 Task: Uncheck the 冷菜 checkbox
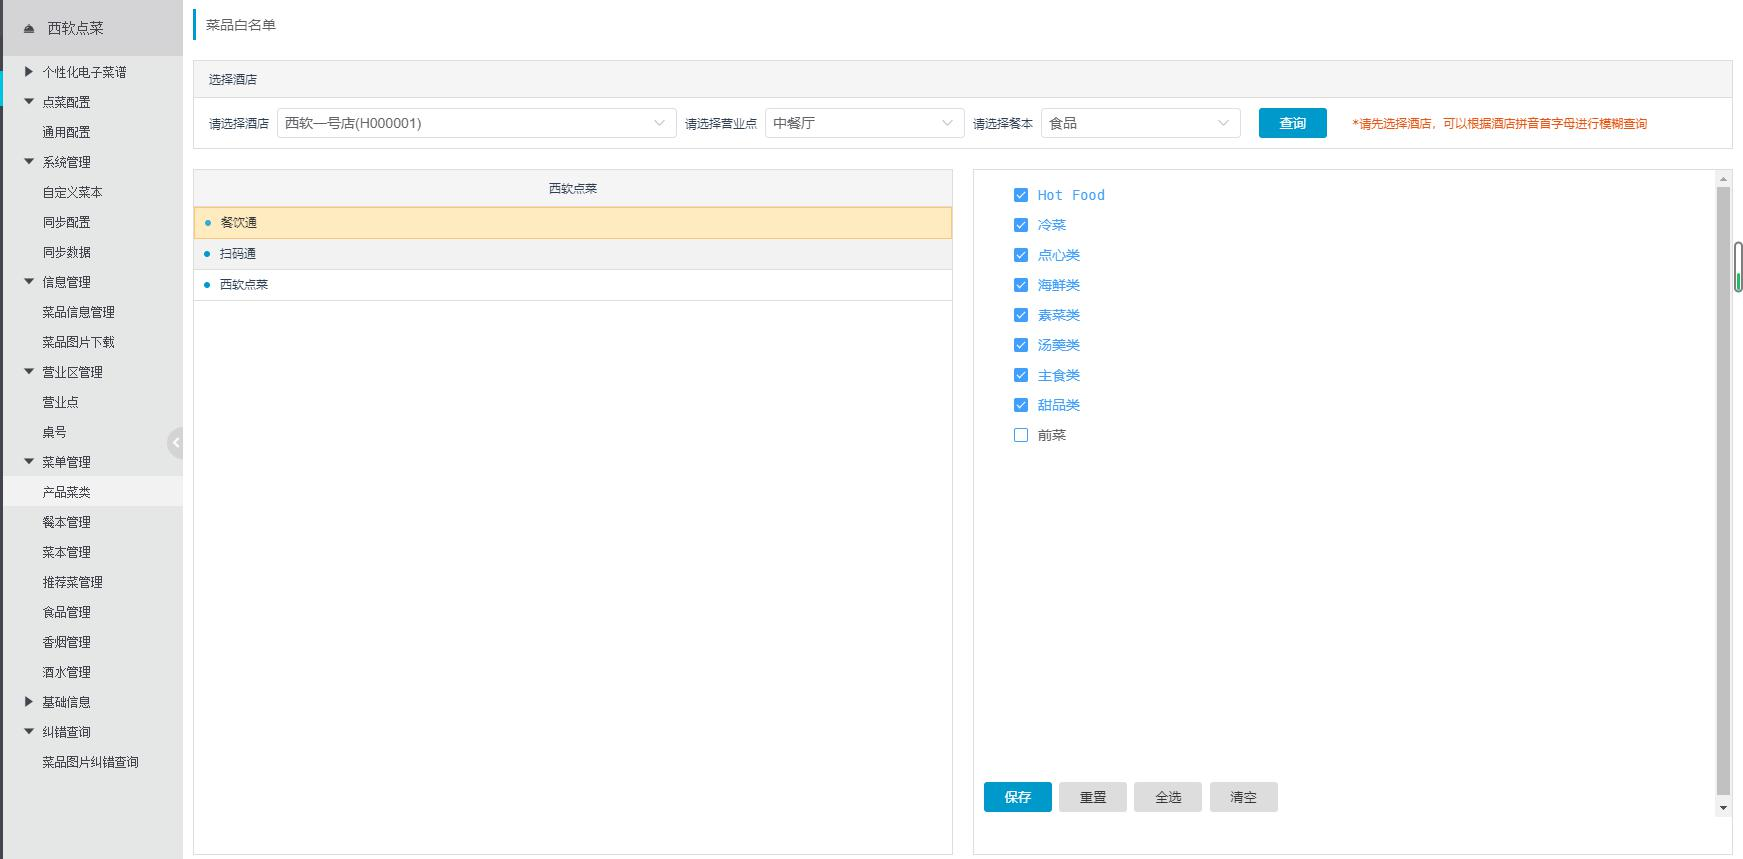click(1021, 225)
